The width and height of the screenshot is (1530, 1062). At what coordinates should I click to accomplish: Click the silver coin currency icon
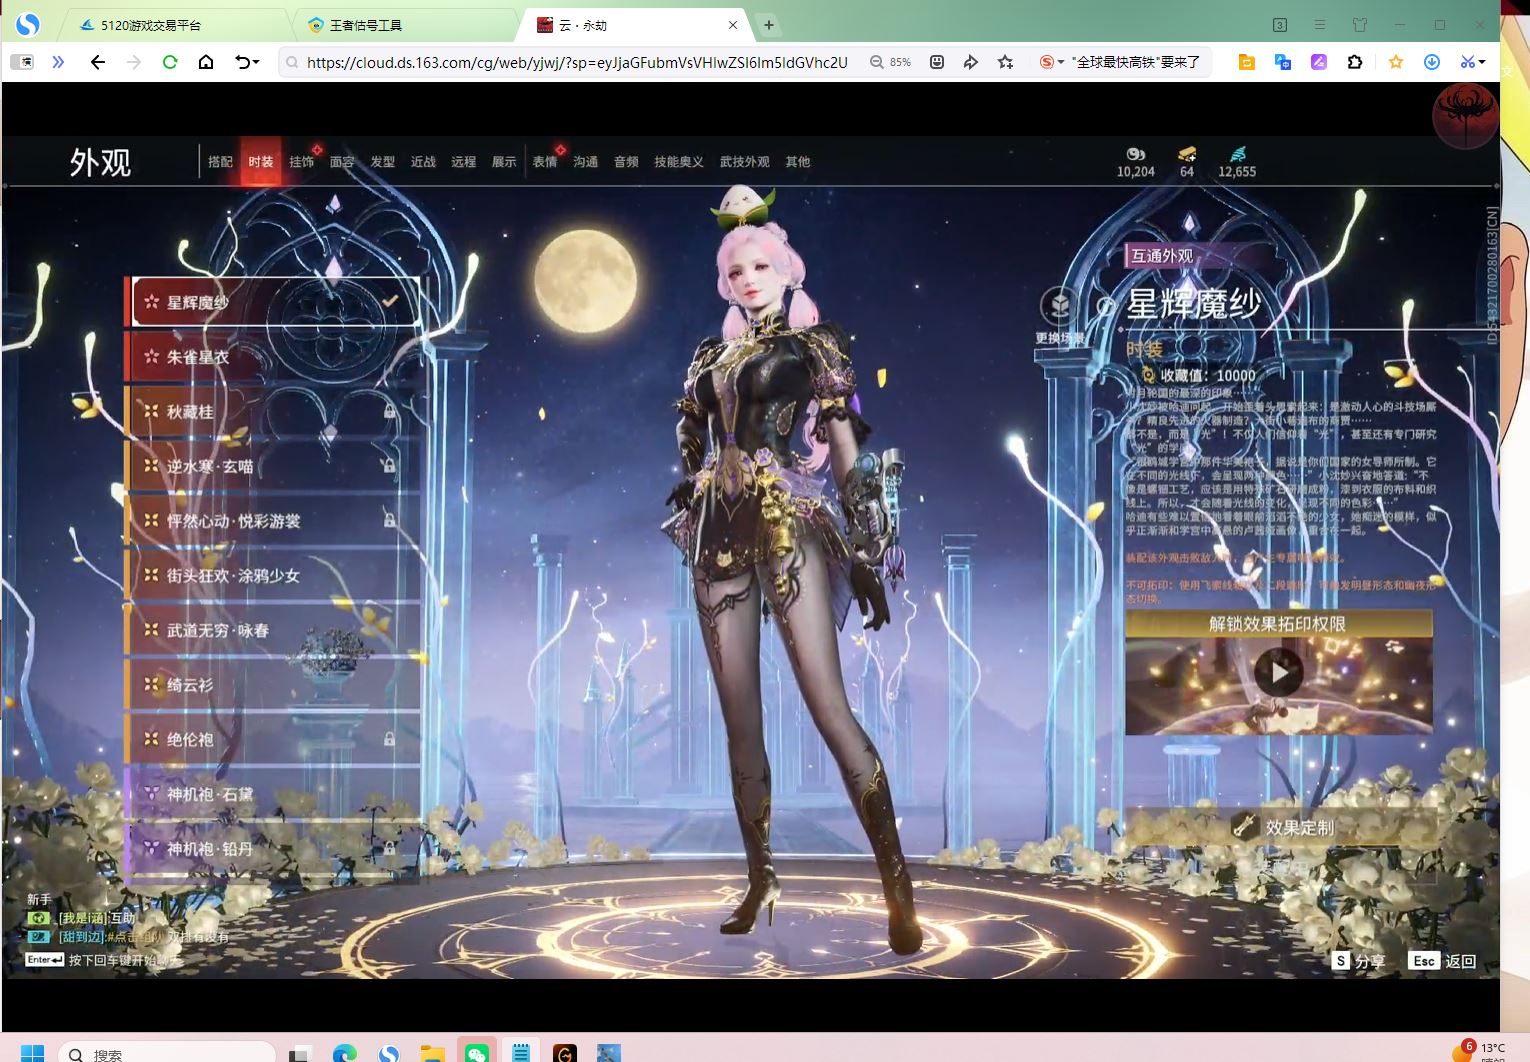point(1135,154)
